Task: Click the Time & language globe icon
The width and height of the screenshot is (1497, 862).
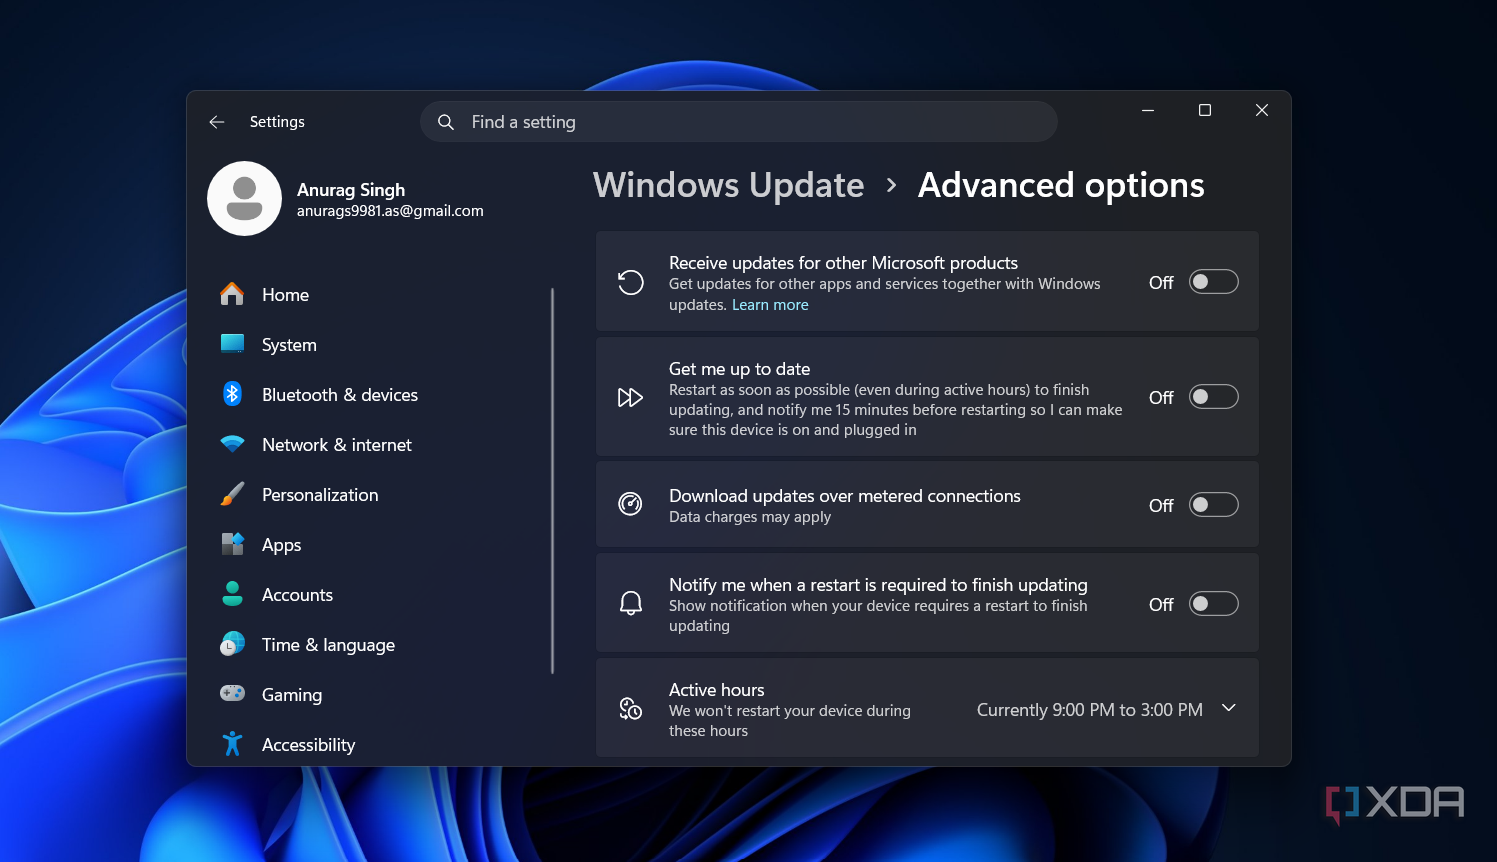Action: 232,644
